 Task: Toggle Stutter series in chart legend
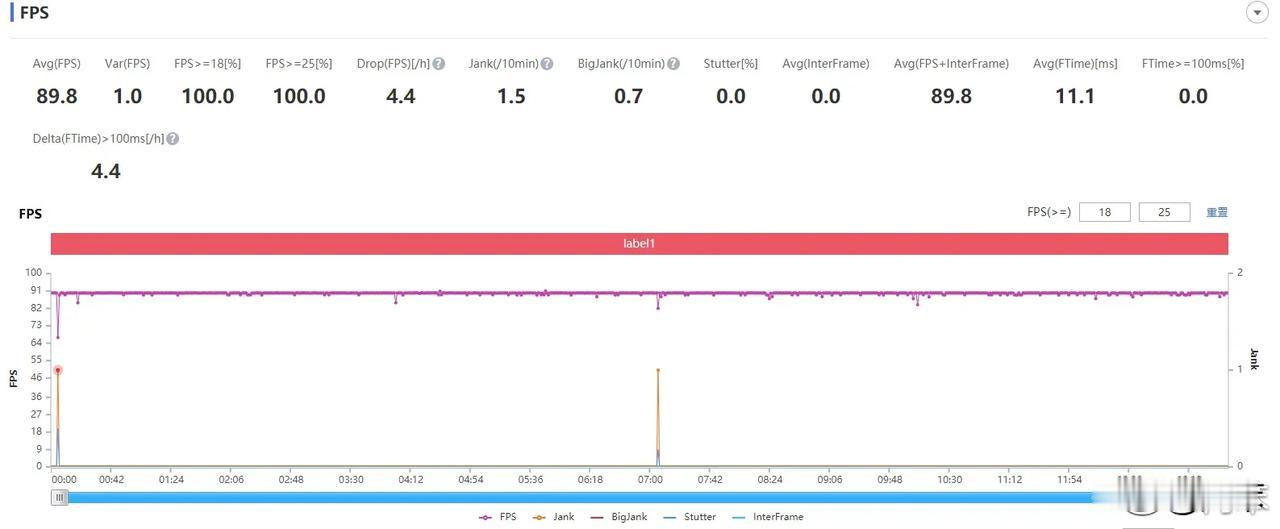click(688, 517)
